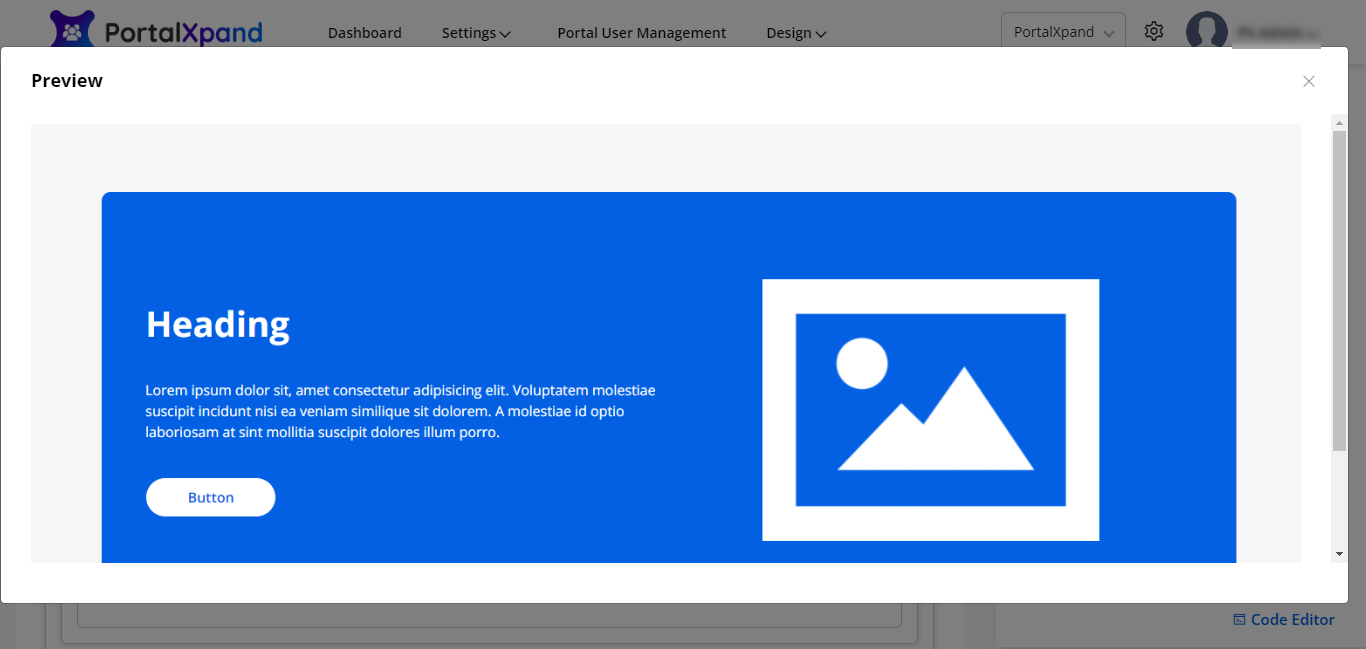The height and width of the screenshot is (649, 1366).
Task: Click the PortalXpand logo icon
Action: point(72,29)
